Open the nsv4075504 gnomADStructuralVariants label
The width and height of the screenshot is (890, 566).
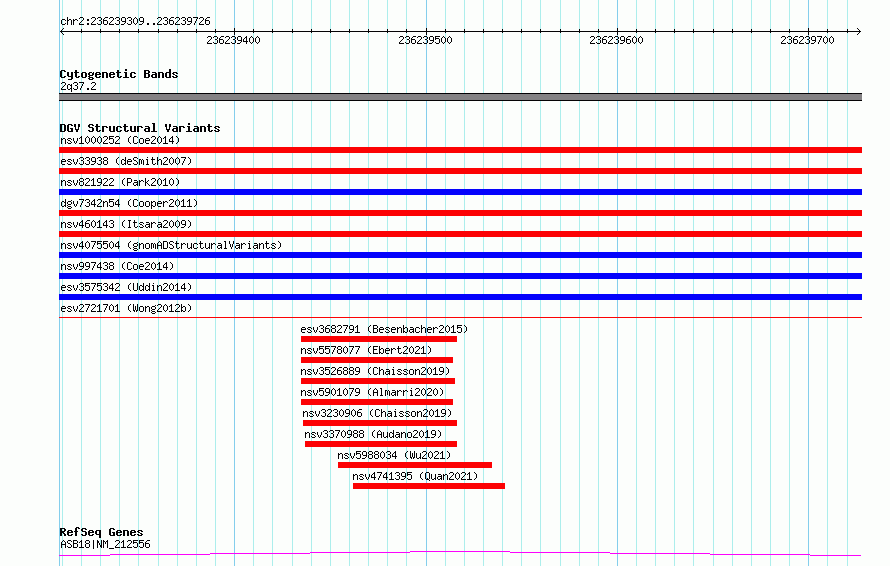[x=171, y=245]
